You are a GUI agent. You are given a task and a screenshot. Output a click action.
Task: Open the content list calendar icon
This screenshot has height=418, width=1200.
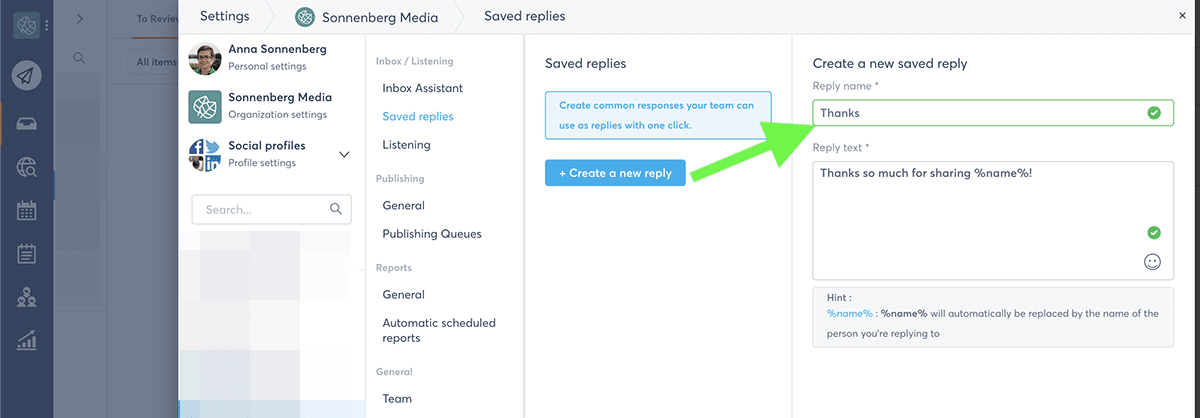(x=27, y=254)
